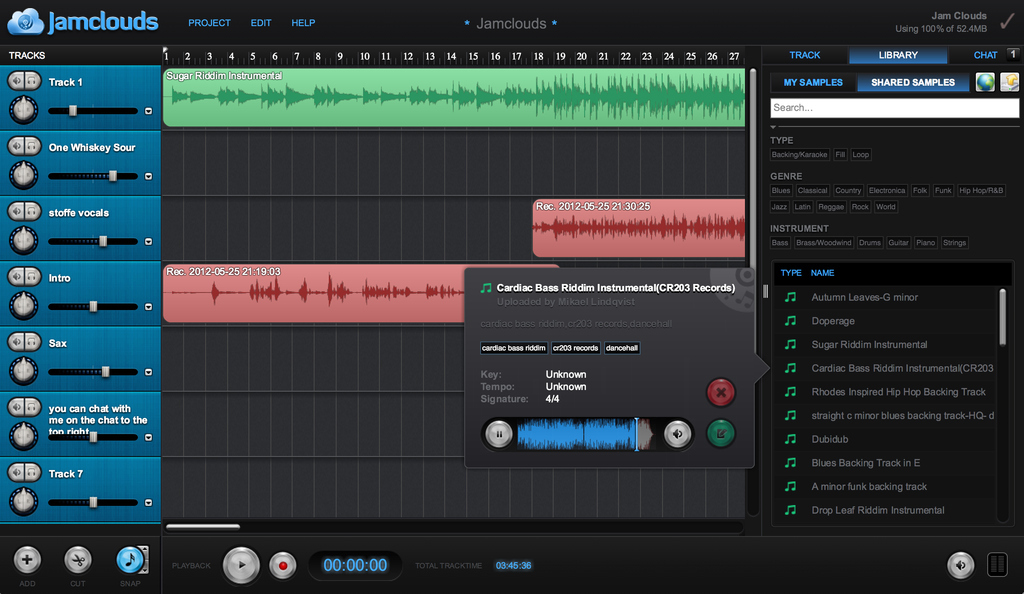Click the sample Search field

click(894, 108)
